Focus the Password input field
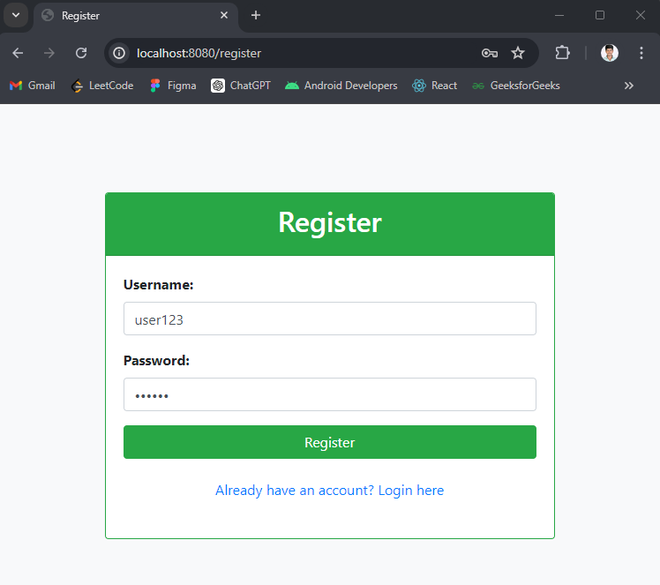Viewport: 660px width, 585px height. (329, 395)
